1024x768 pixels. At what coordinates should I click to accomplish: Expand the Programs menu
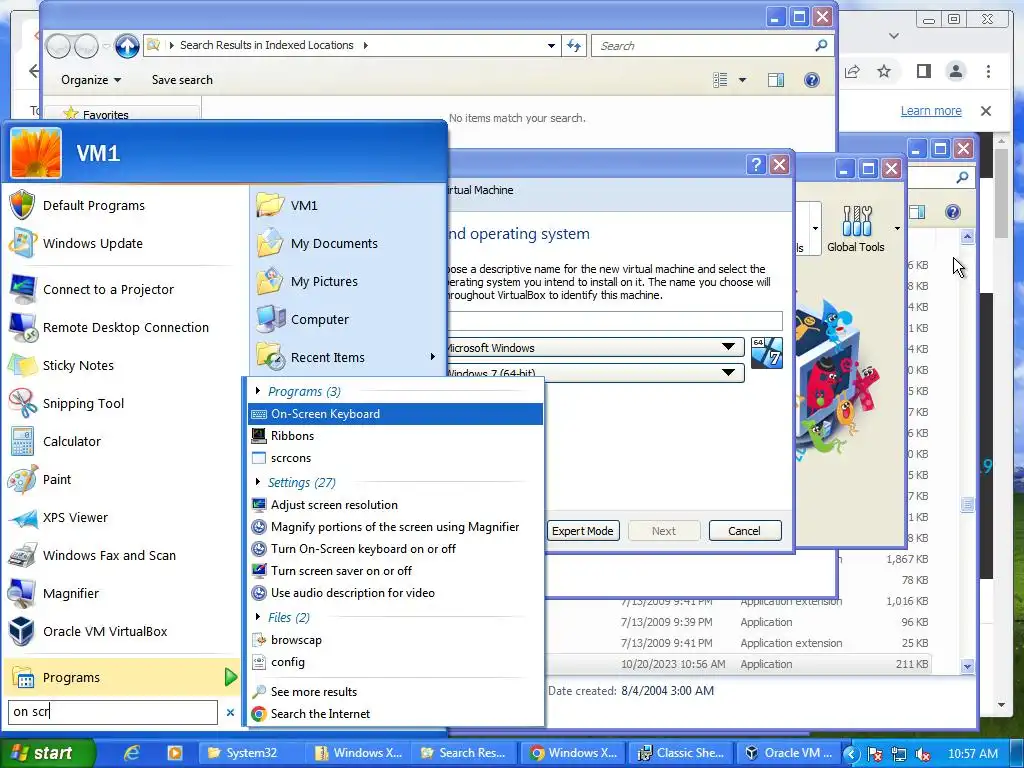pos(121,677)
